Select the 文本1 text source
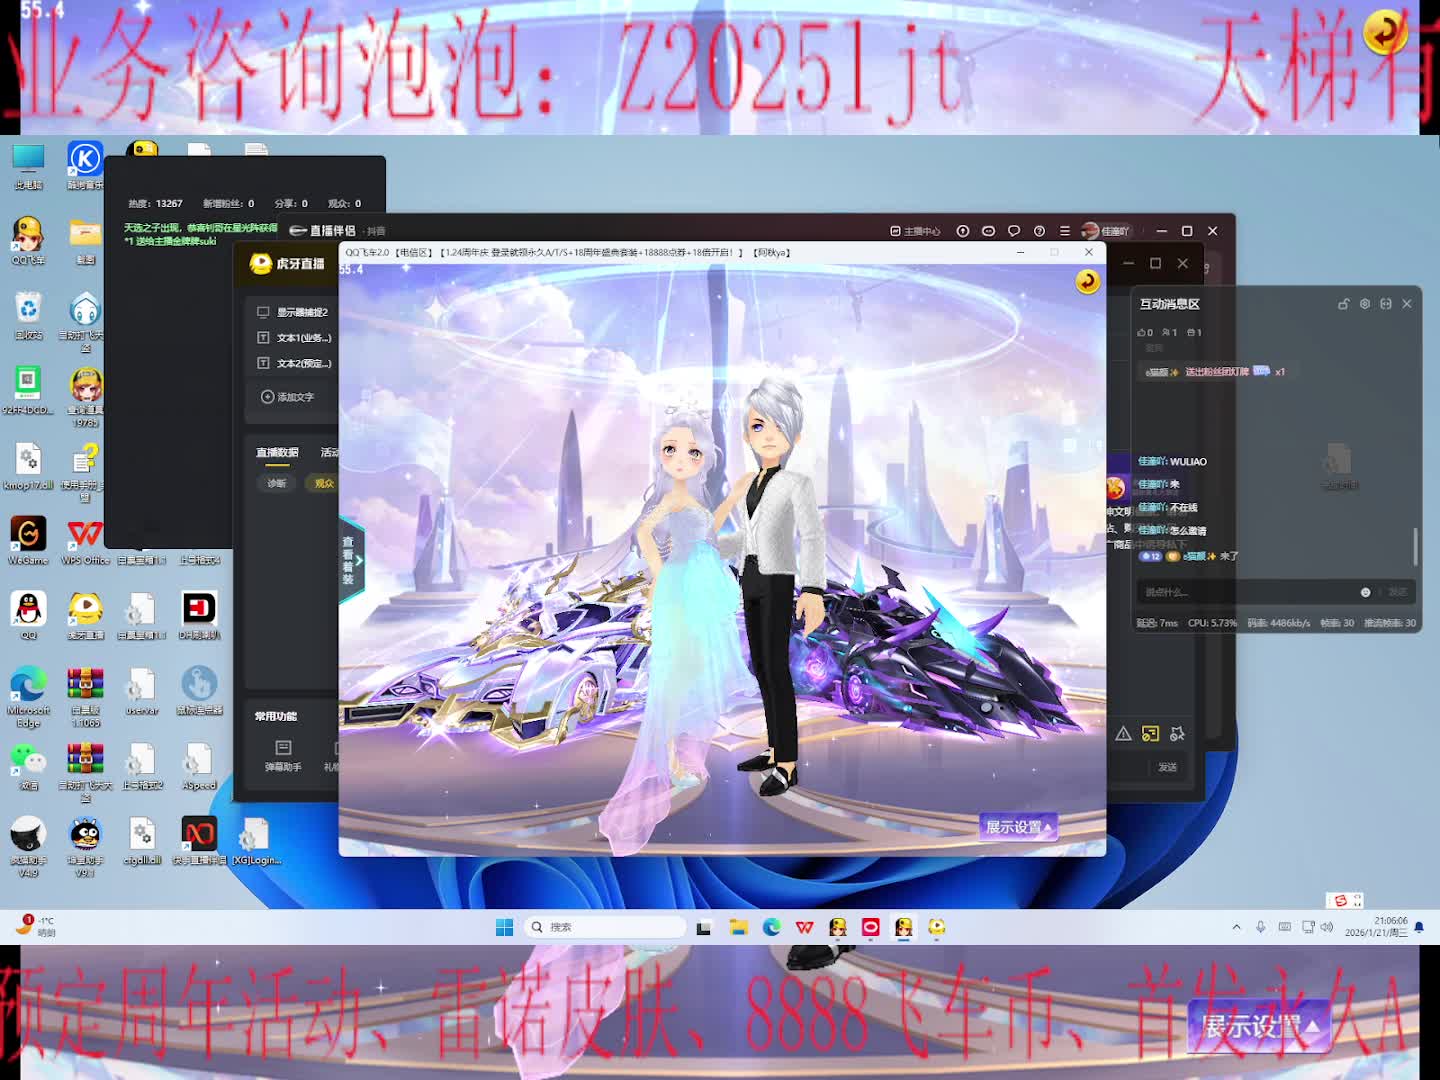The height and width of the screenshot is (1080, 1440). 295,338
